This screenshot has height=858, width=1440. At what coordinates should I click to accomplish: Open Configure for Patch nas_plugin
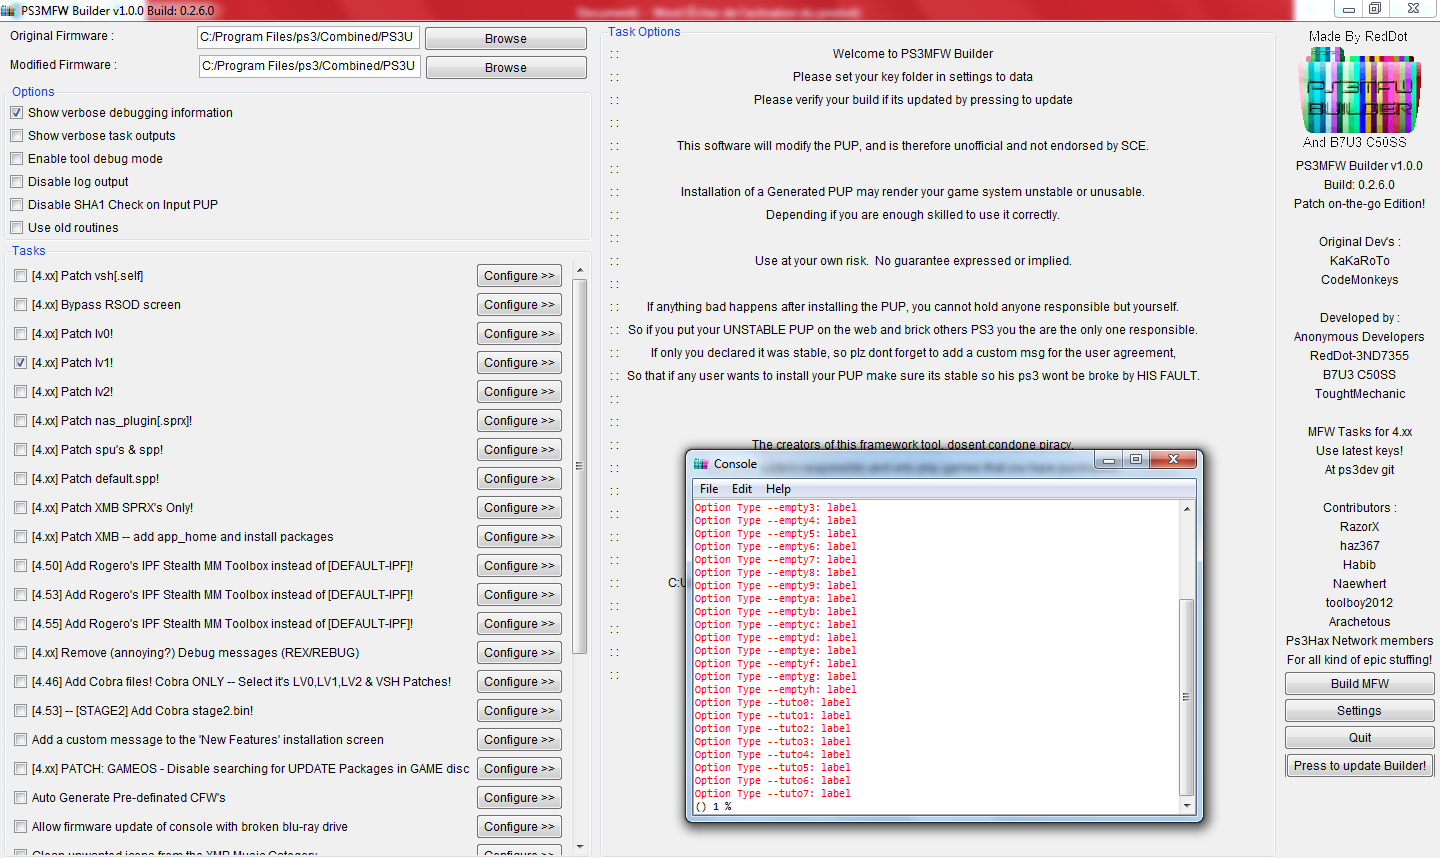519,421
